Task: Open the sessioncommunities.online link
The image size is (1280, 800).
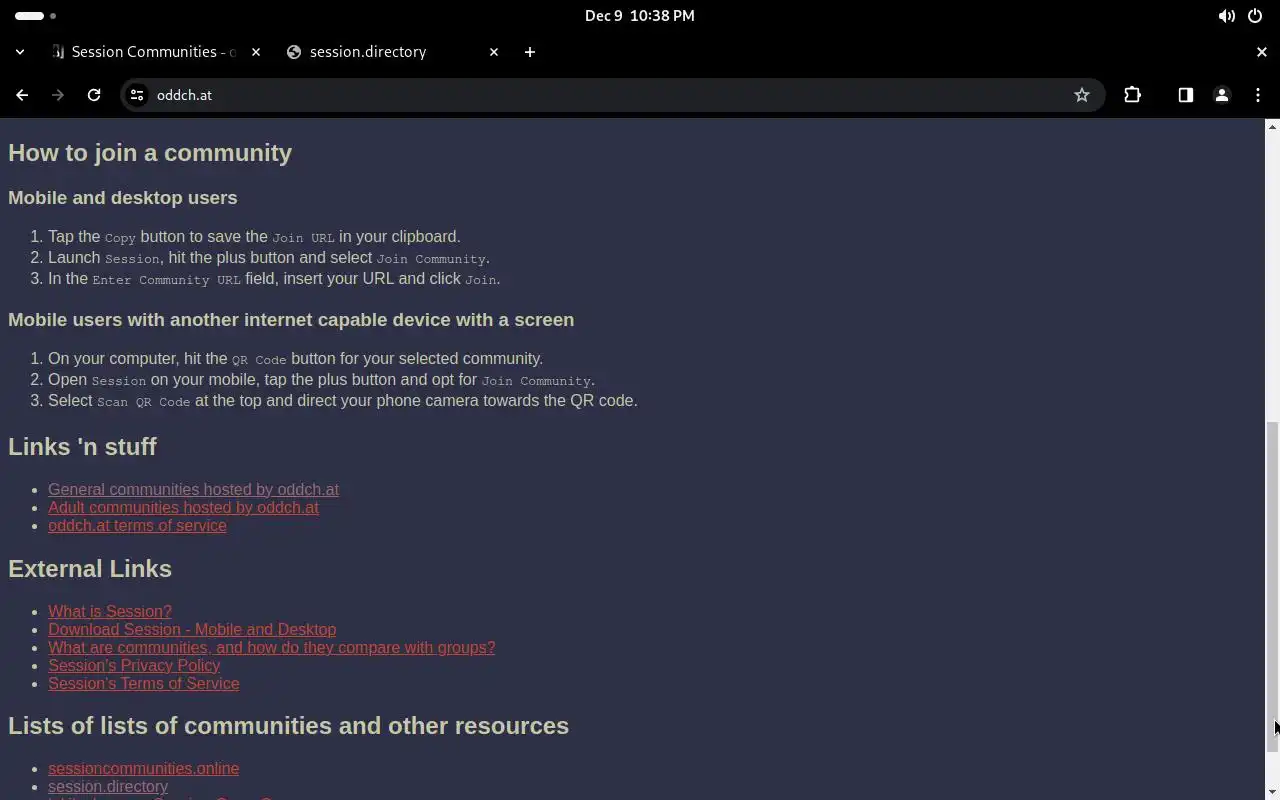Action: 143,768
